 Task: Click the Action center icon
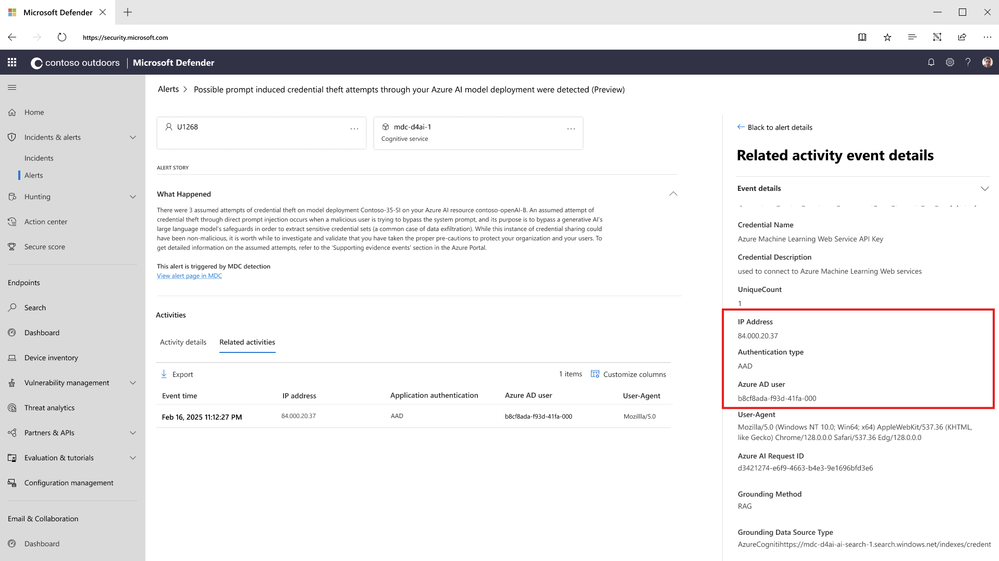[12, 222]
